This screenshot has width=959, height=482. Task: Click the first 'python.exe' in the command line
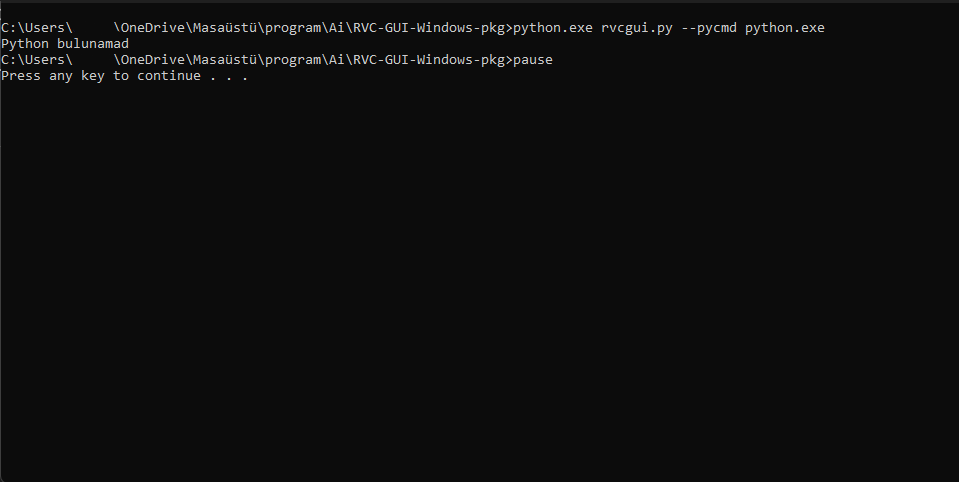[553, 28]
